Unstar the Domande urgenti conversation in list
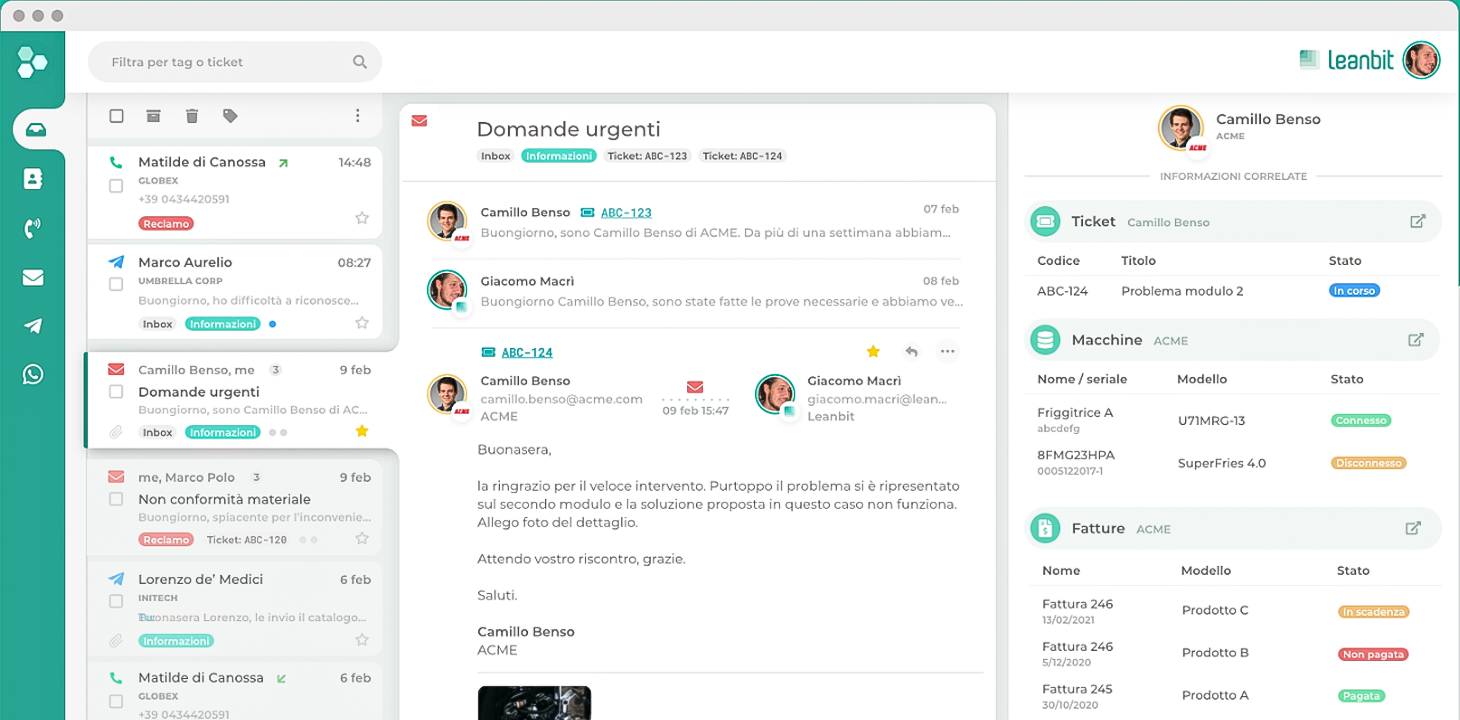This screenshot has width=1460, height=720. [x=362, y=431]
